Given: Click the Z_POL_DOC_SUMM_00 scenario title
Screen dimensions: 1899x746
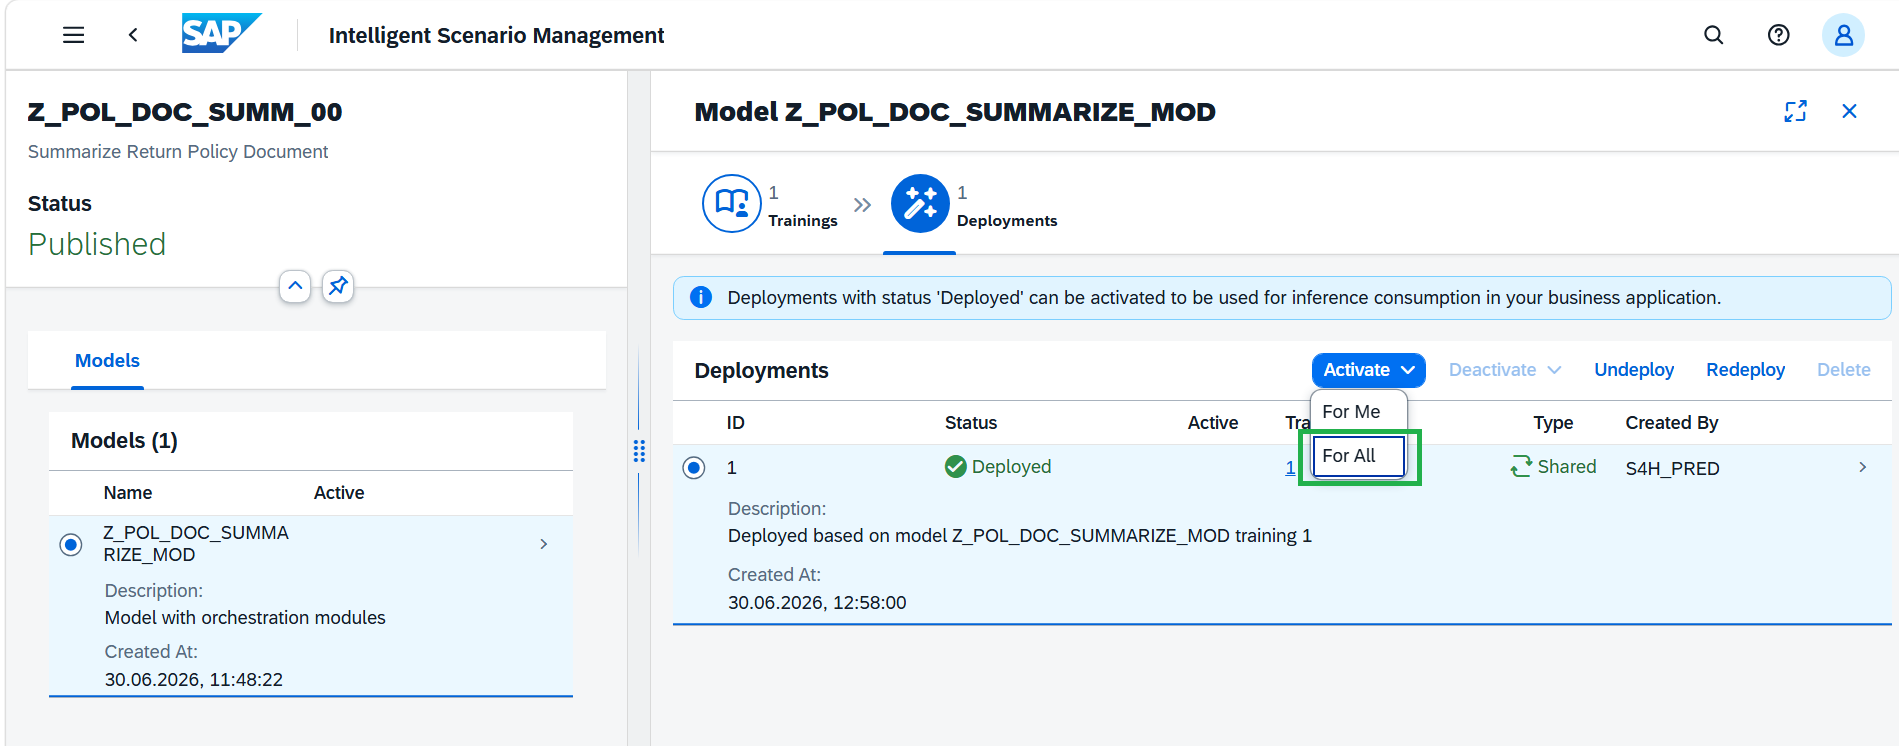Looking at the screenshot, I should [x=185, y=112].
